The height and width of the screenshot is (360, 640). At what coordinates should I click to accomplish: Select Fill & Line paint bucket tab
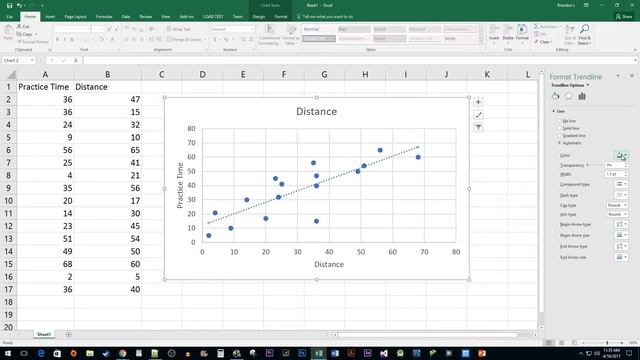pyautogui.click(x=556, y=96)
